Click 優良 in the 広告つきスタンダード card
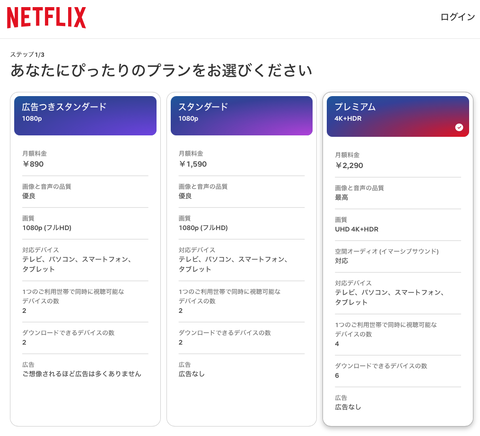 tap(29, 196)
